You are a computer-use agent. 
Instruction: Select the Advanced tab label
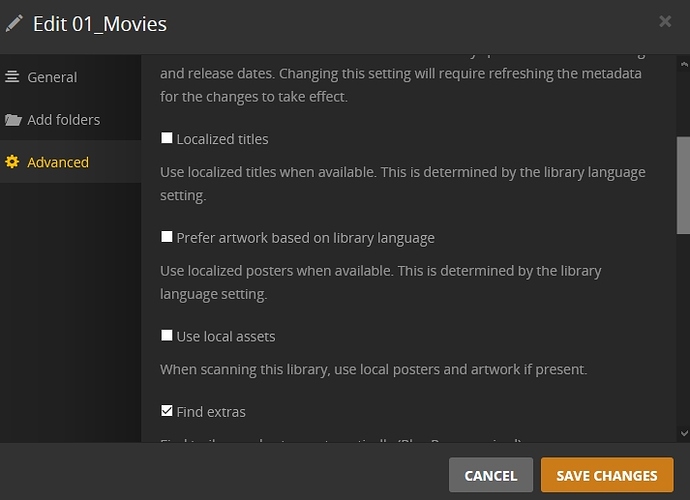tap(58, 162)
